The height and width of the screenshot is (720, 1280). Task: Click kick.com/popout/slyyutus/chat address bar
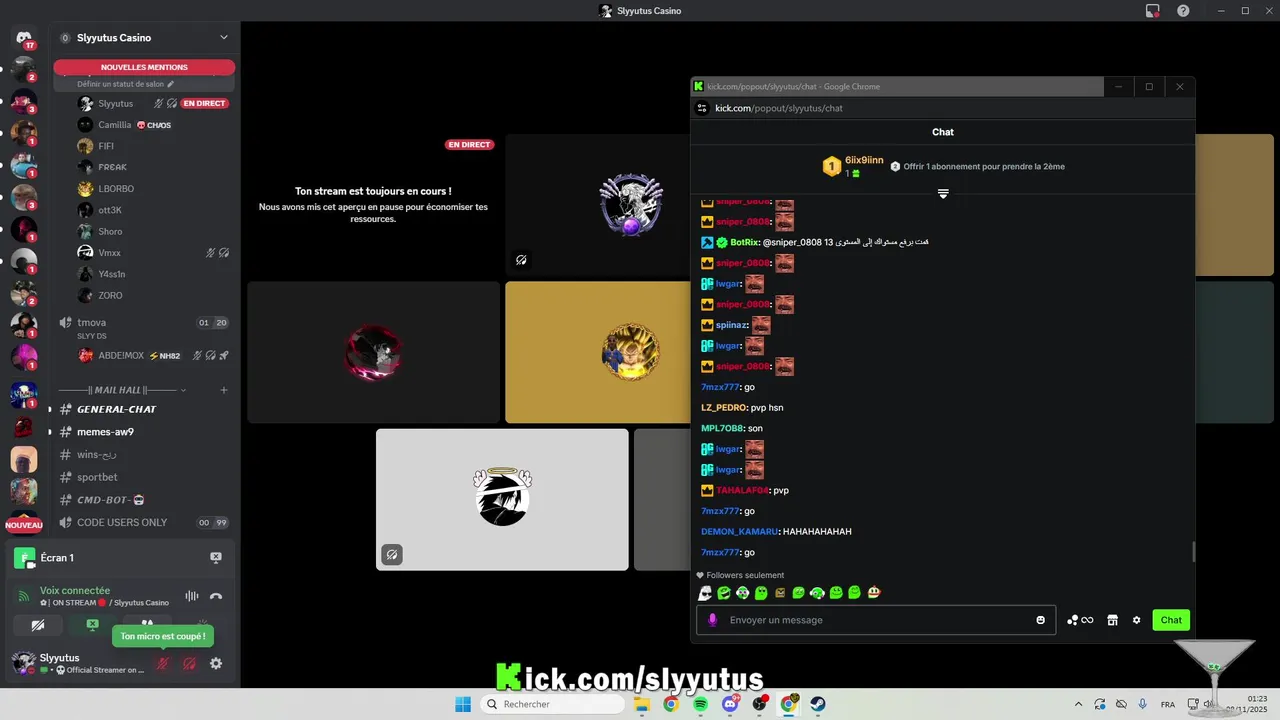pyautogui.click(x=779, y=108)
